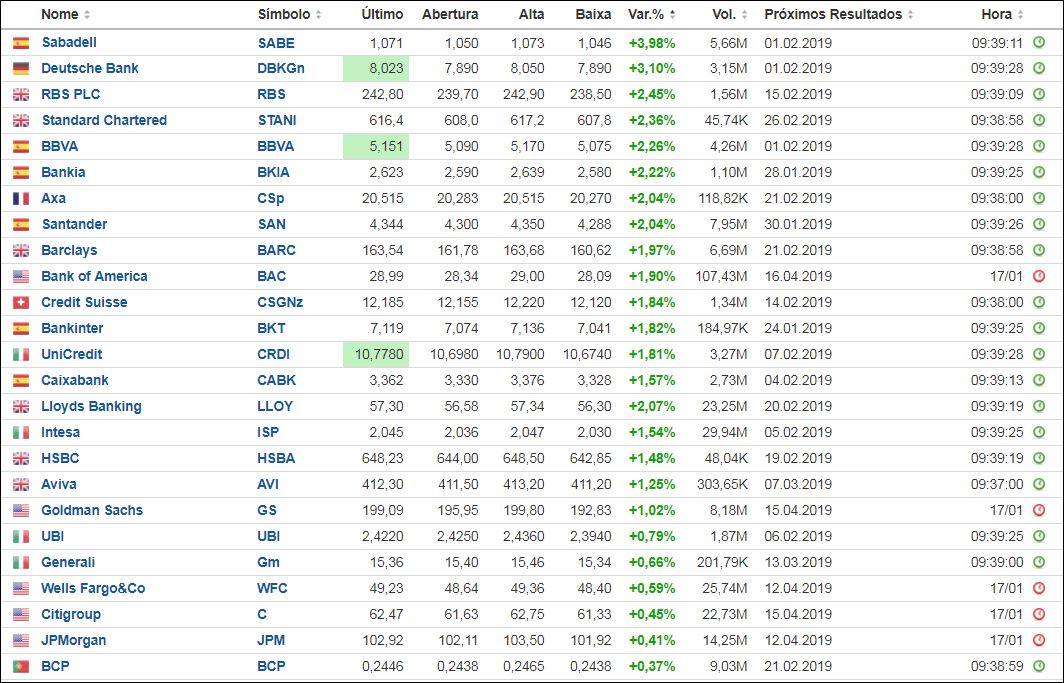
Task: Click the red clock icon in Citigroup row
Action: coord(1039,614)
